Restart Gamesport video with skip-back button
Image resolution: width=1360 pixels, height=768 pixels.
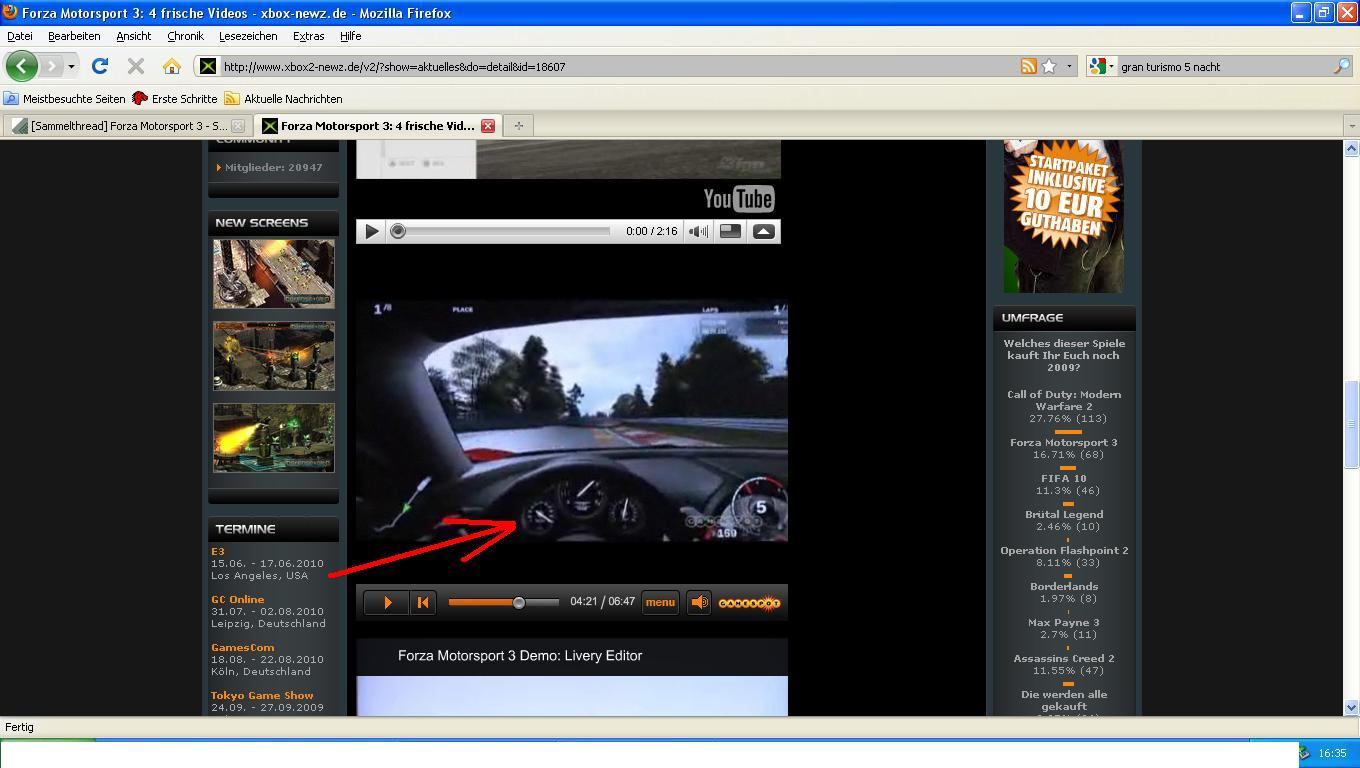tap(423, 602)
